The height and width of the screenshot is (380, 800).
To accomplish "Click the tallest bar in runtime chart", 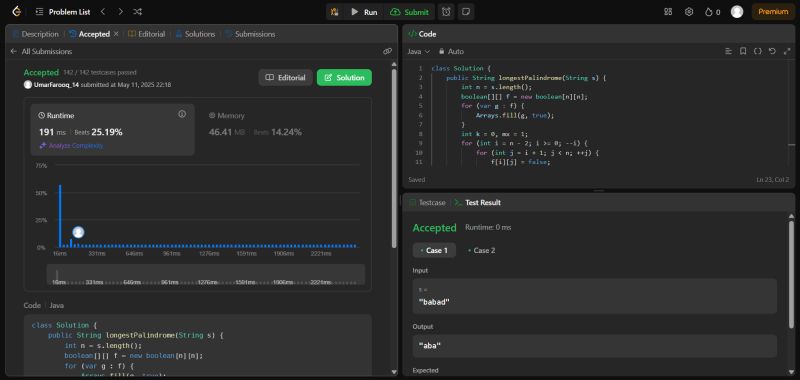I will tap(60, 216).
